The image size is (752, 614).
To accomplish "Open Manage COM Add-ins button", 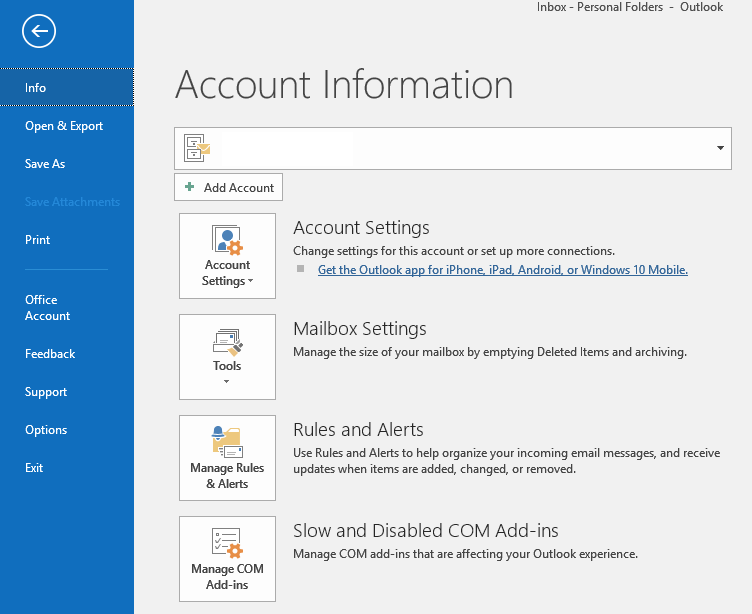I will (x=227, y=559).
